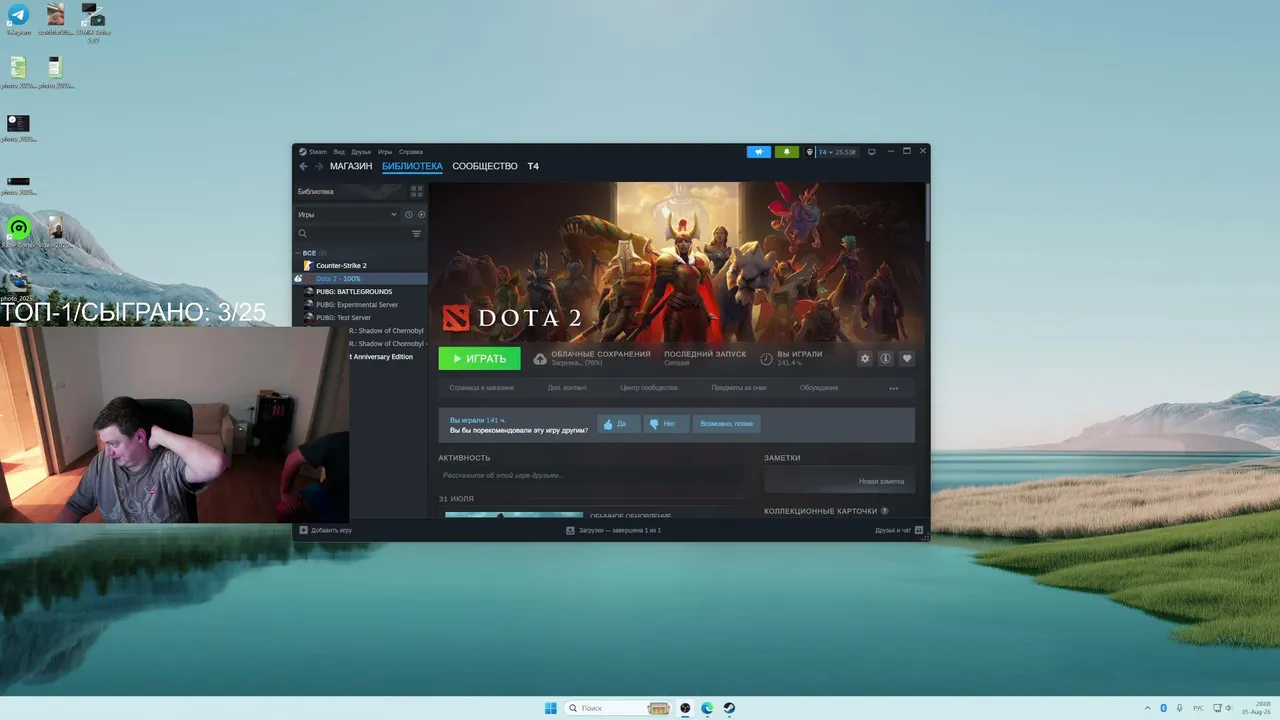
Task: Click the Нет thumbs-down button
Action: coord(667,424)
